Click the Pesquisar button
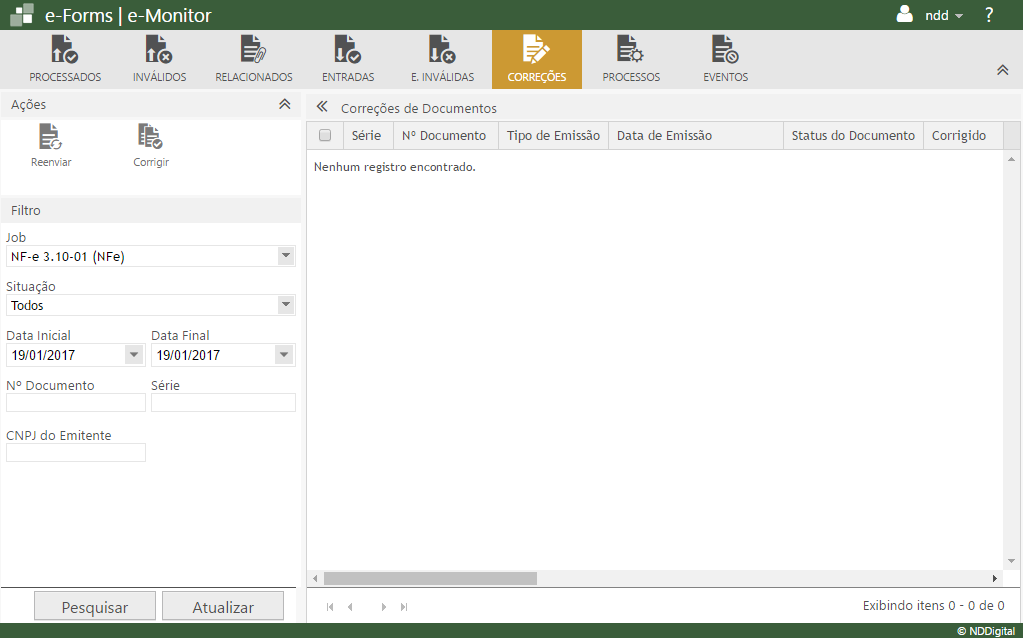 95,607
